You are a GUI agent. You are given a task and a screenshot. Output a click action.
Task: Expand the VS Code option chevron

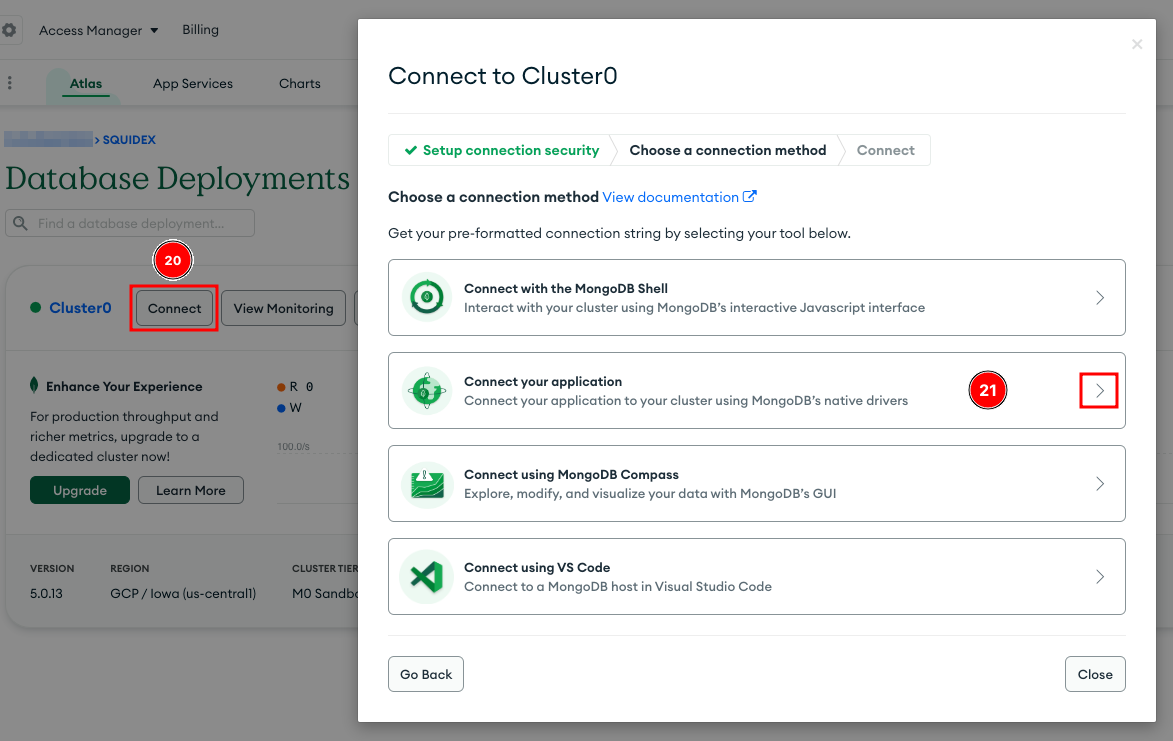(1100, 576)
